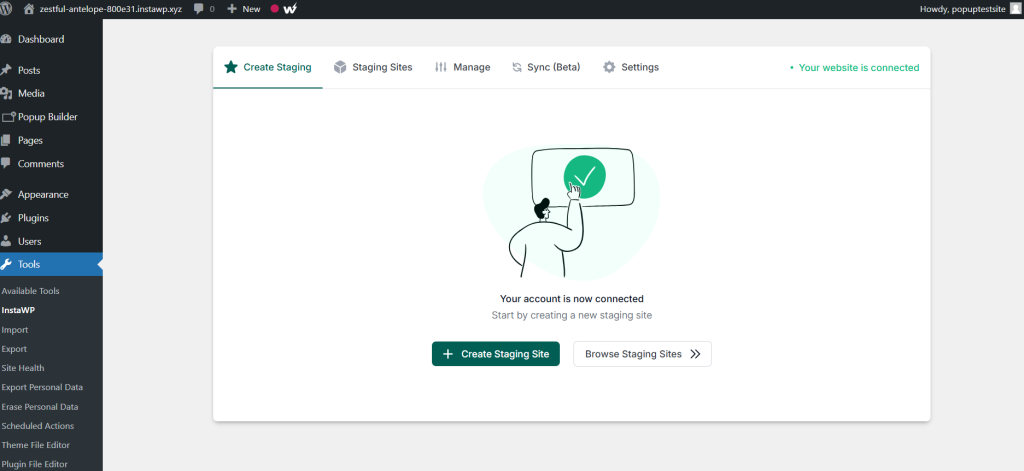Open the Manage tab
1024x471 pixels.
click(462, 67)
